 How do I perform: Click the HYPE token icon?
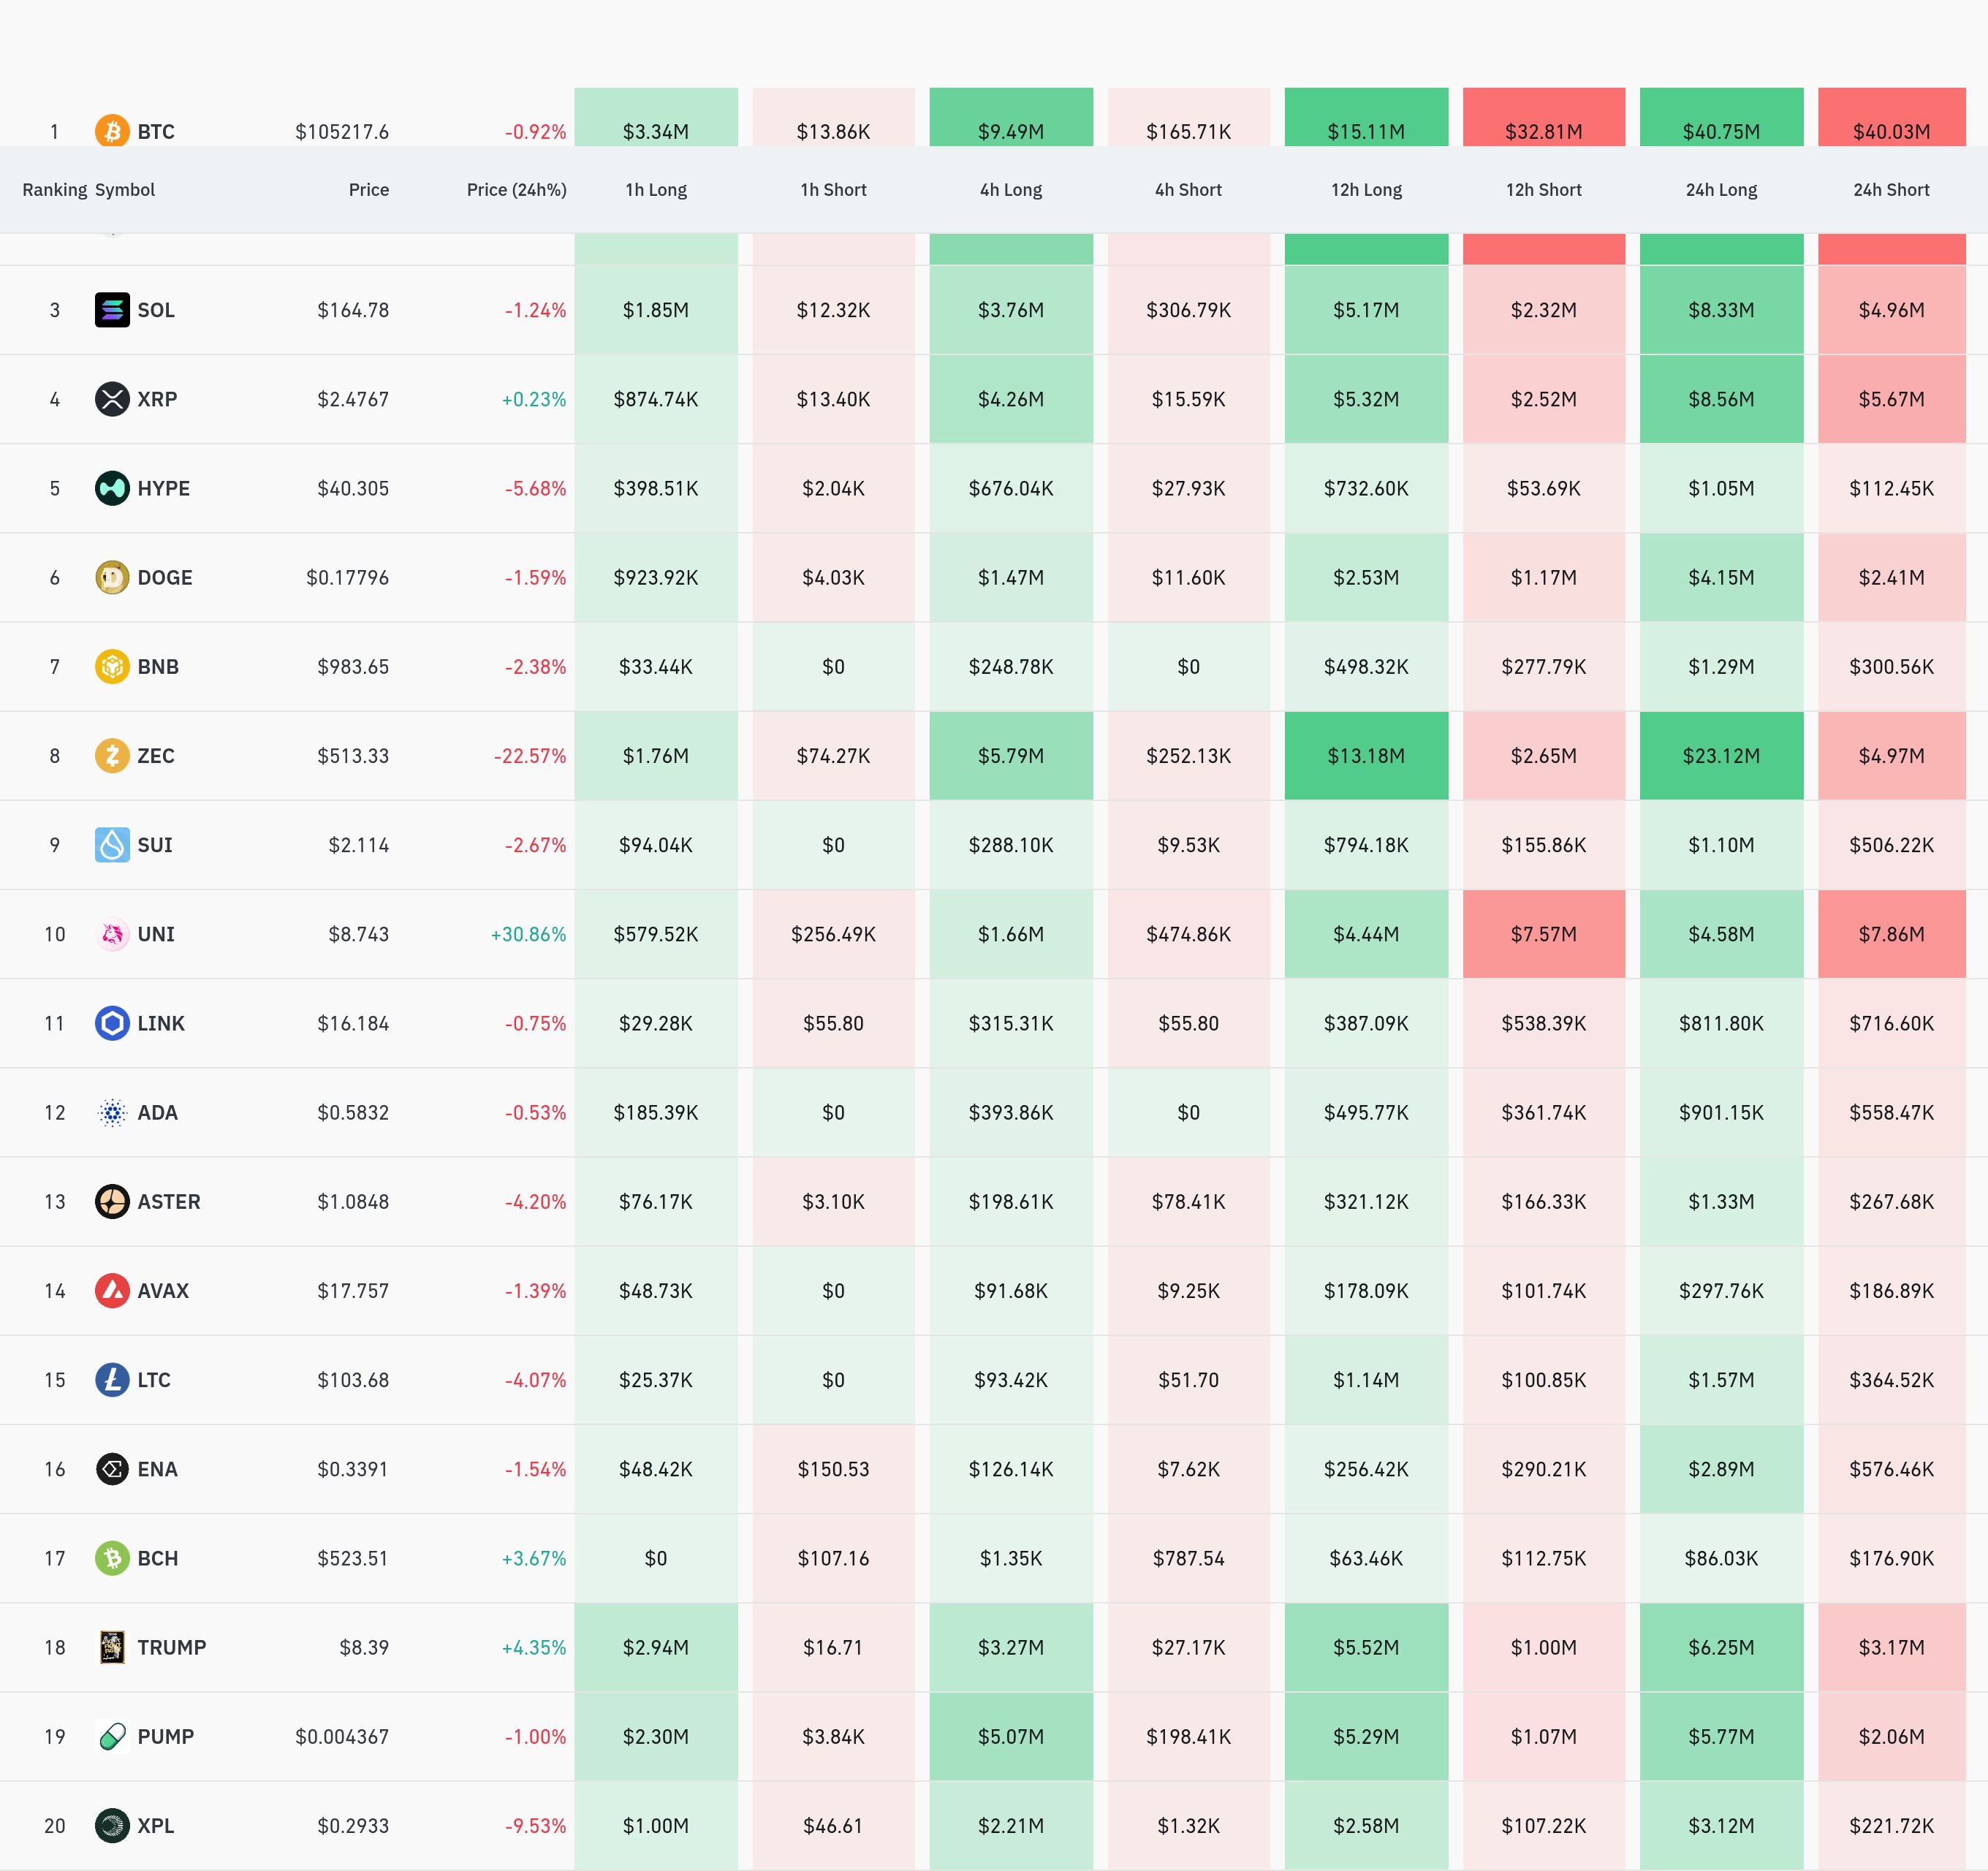pyautogui.click(x=112, y=488)
